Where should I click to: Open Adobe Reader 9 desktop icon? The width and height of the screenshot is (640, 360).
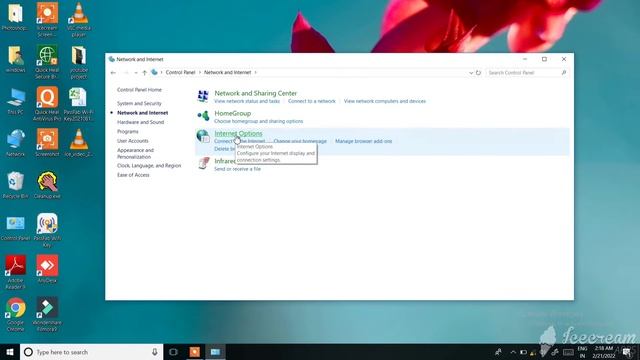tap(16, 272)
